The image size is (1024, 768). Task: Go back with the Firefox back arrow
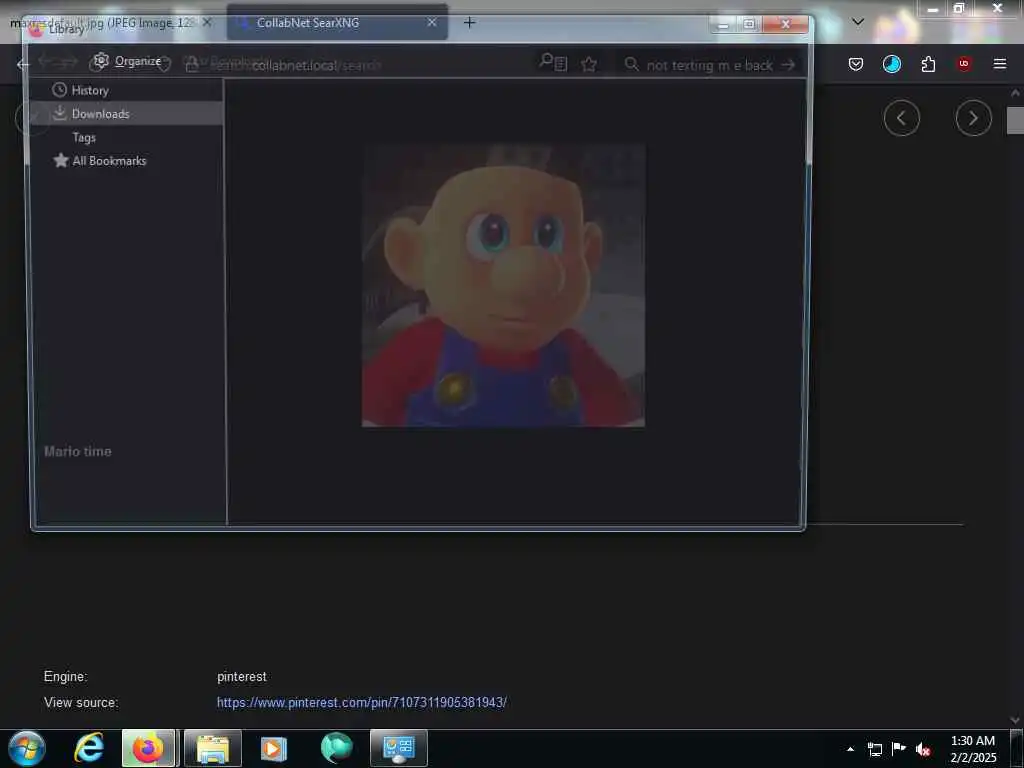(22, 64)
